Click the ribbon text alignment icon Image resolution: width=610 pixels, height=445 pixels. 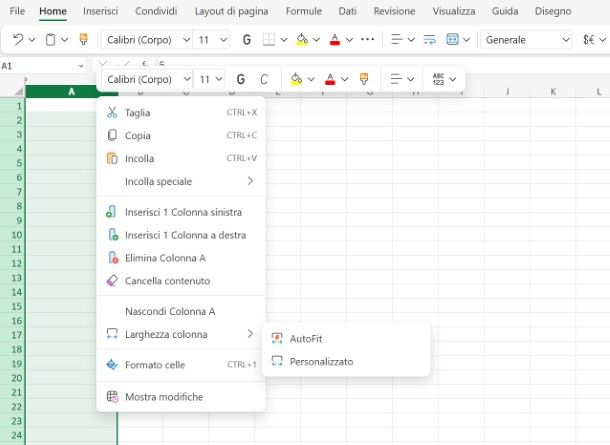click(396, 40)
